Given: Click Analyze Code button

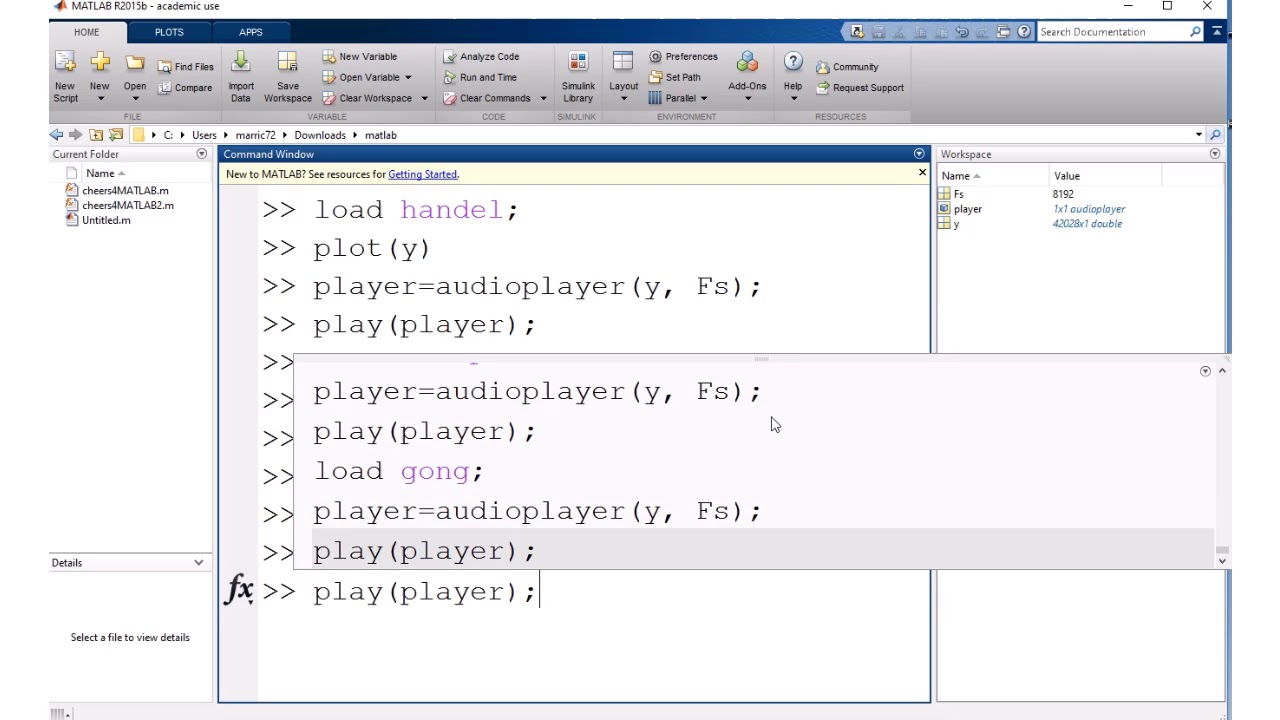Looking at the screenshot, I should tap(481, 57).
